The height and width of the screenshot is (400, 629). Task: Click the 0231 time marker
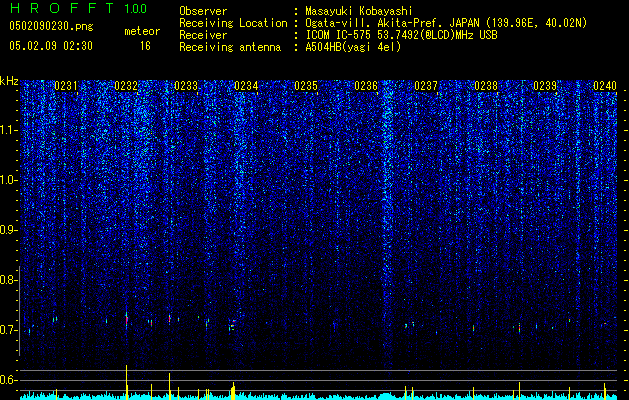(66, 86)
